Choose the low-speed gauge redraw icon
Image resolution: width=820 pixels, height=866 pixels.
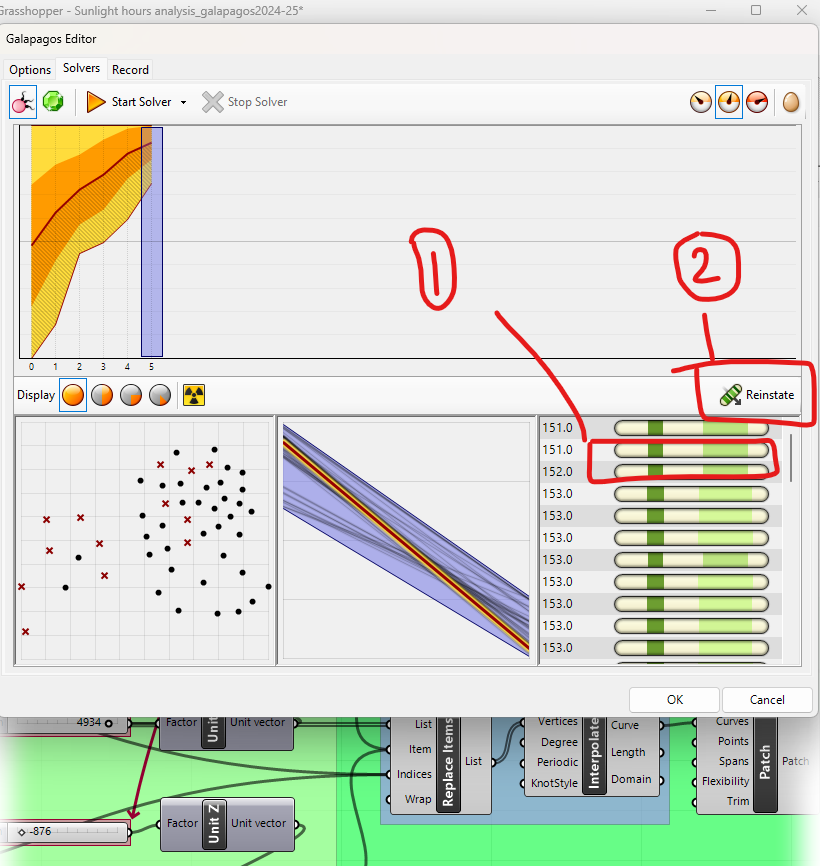click(x=701, y=102)
